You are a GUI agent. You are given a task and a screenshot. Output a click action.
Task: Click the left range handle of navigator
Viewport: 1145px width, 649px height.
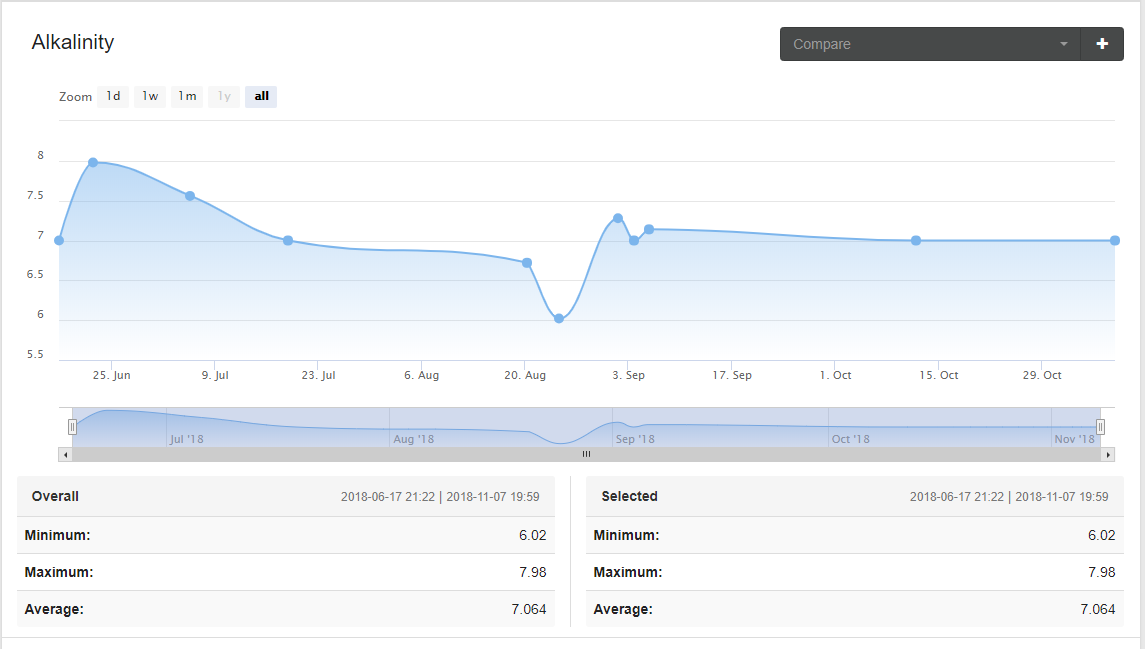72,427
